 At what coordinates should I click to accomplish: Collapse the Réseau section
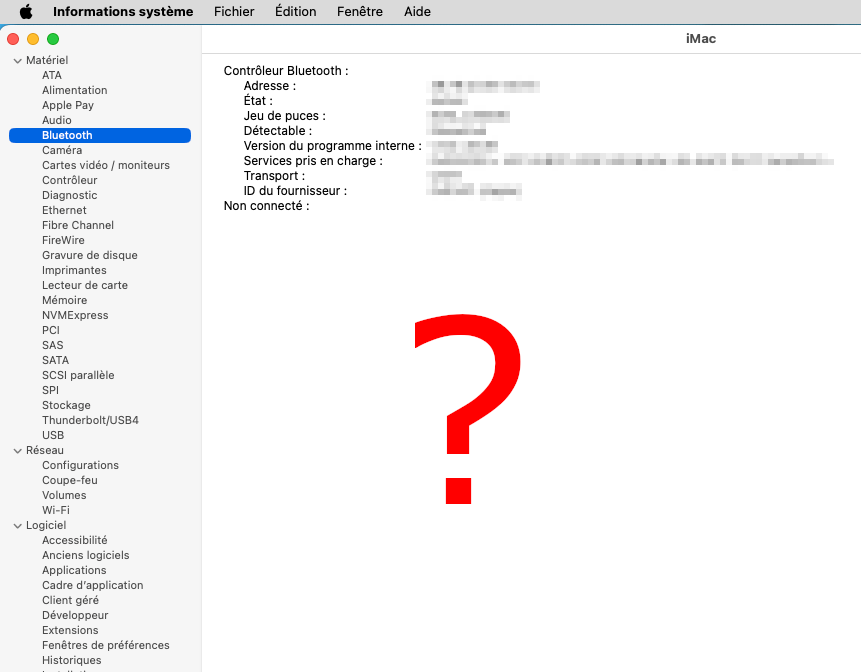click(x=18, y=450)
